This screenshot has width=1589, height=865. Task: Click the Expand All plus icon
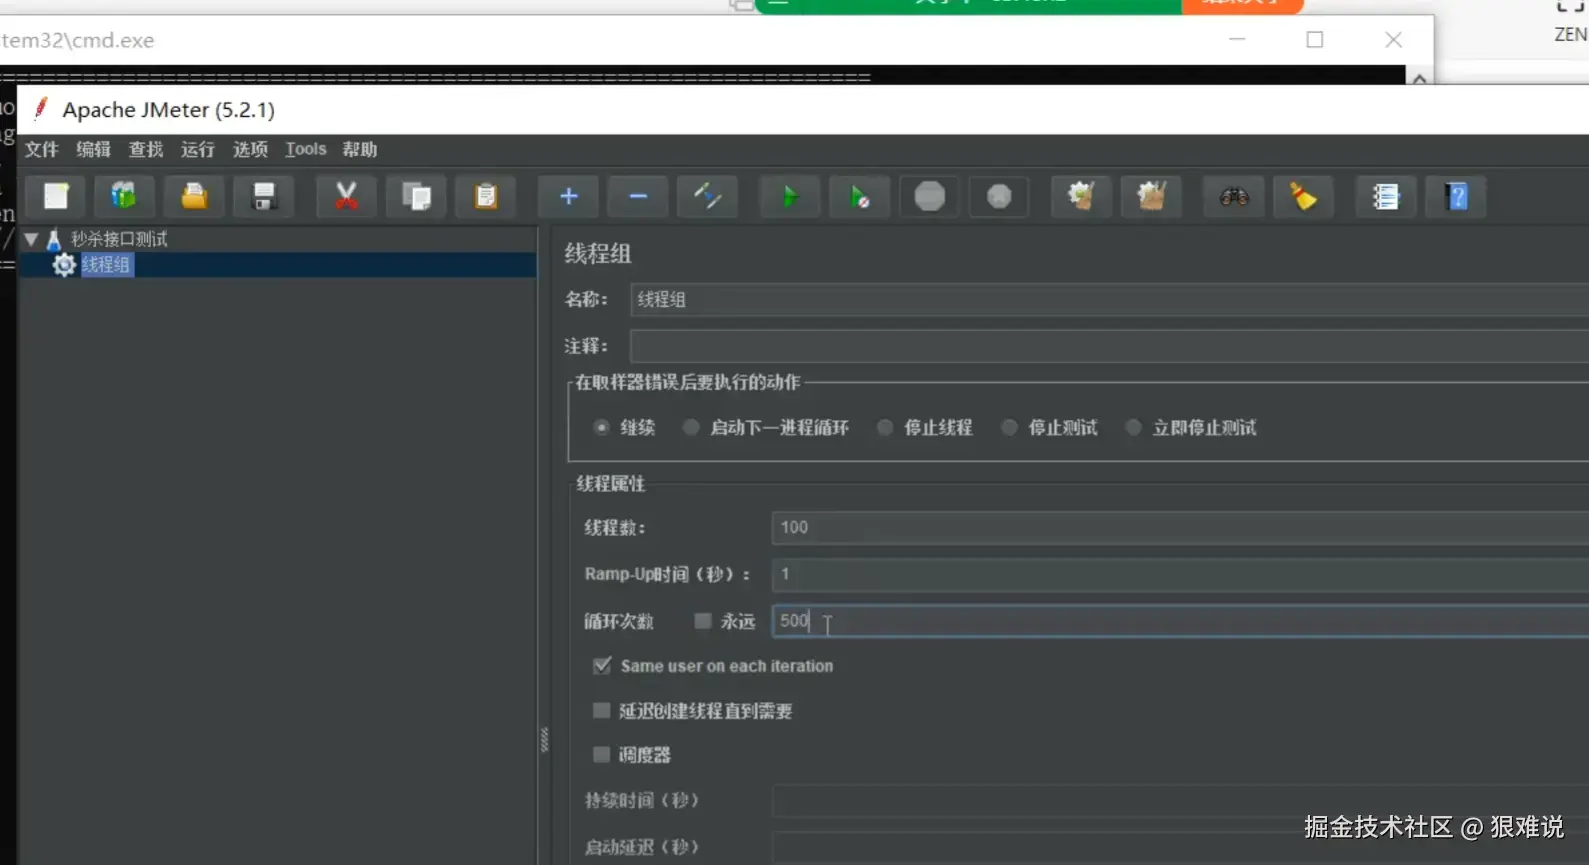(568, 196)
